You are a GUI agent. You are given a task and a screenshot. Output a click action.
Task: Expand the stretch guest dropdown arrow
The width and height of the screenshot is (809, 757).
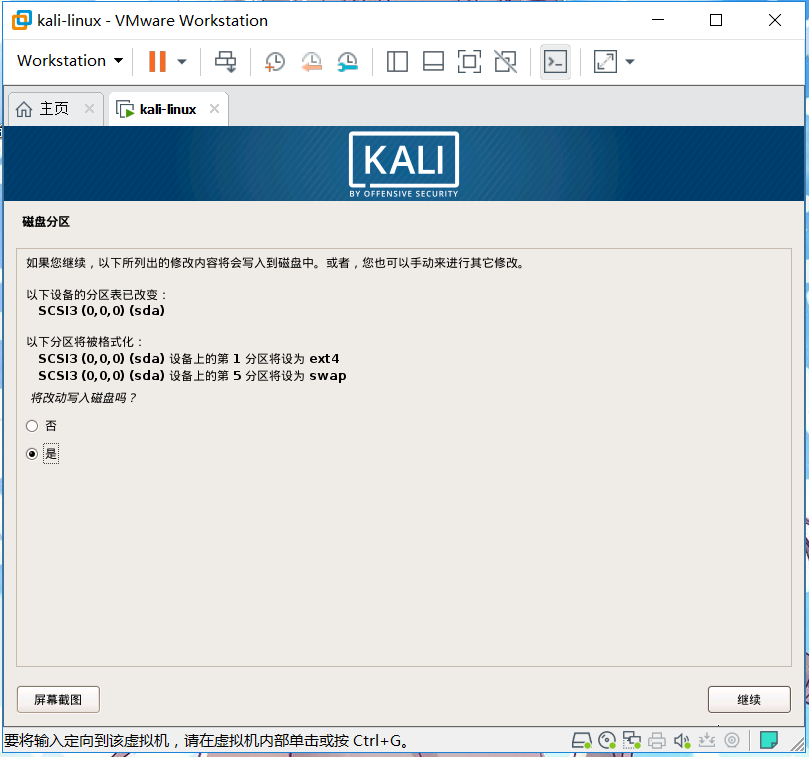click(x=629, y=61)
